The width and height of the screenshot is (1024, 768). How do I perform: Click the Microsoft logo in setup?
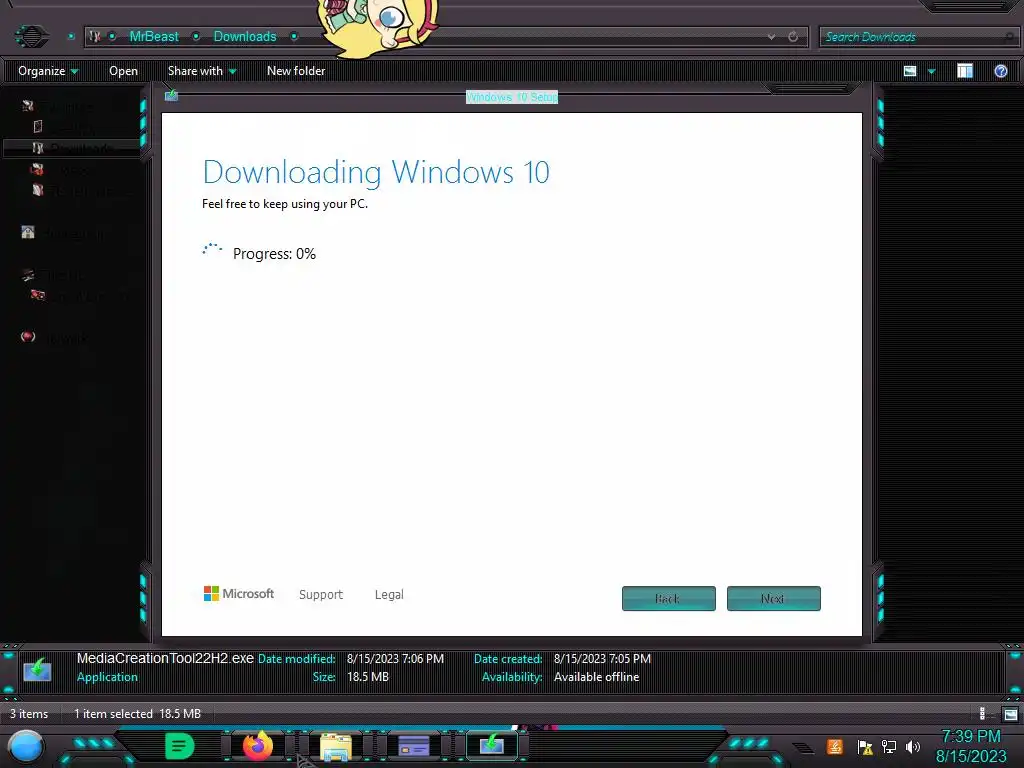pos(239,594)
